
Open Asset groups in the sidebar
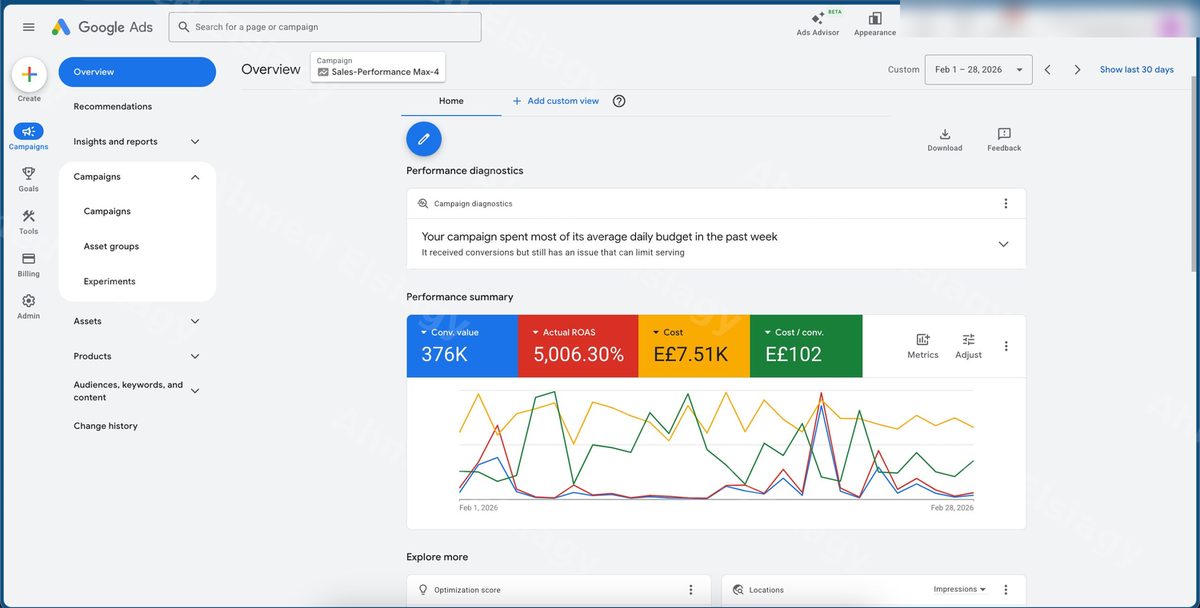coord(111,247)
